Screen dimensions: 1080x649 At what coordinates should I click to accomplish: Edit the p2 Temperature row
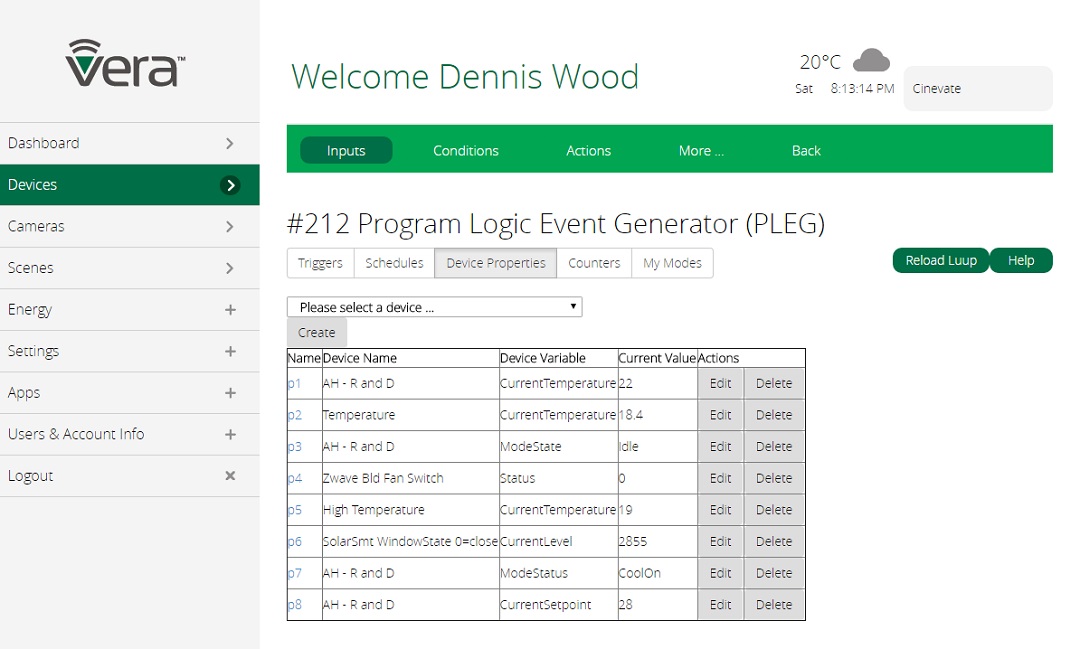tap(720, 415)
